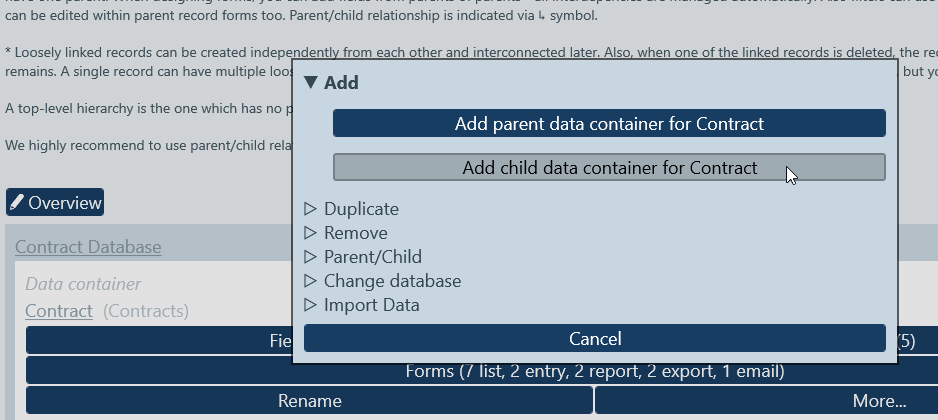Collapse the Add section
The height and width of the screenshot is (420, 938).
point(331,83)
